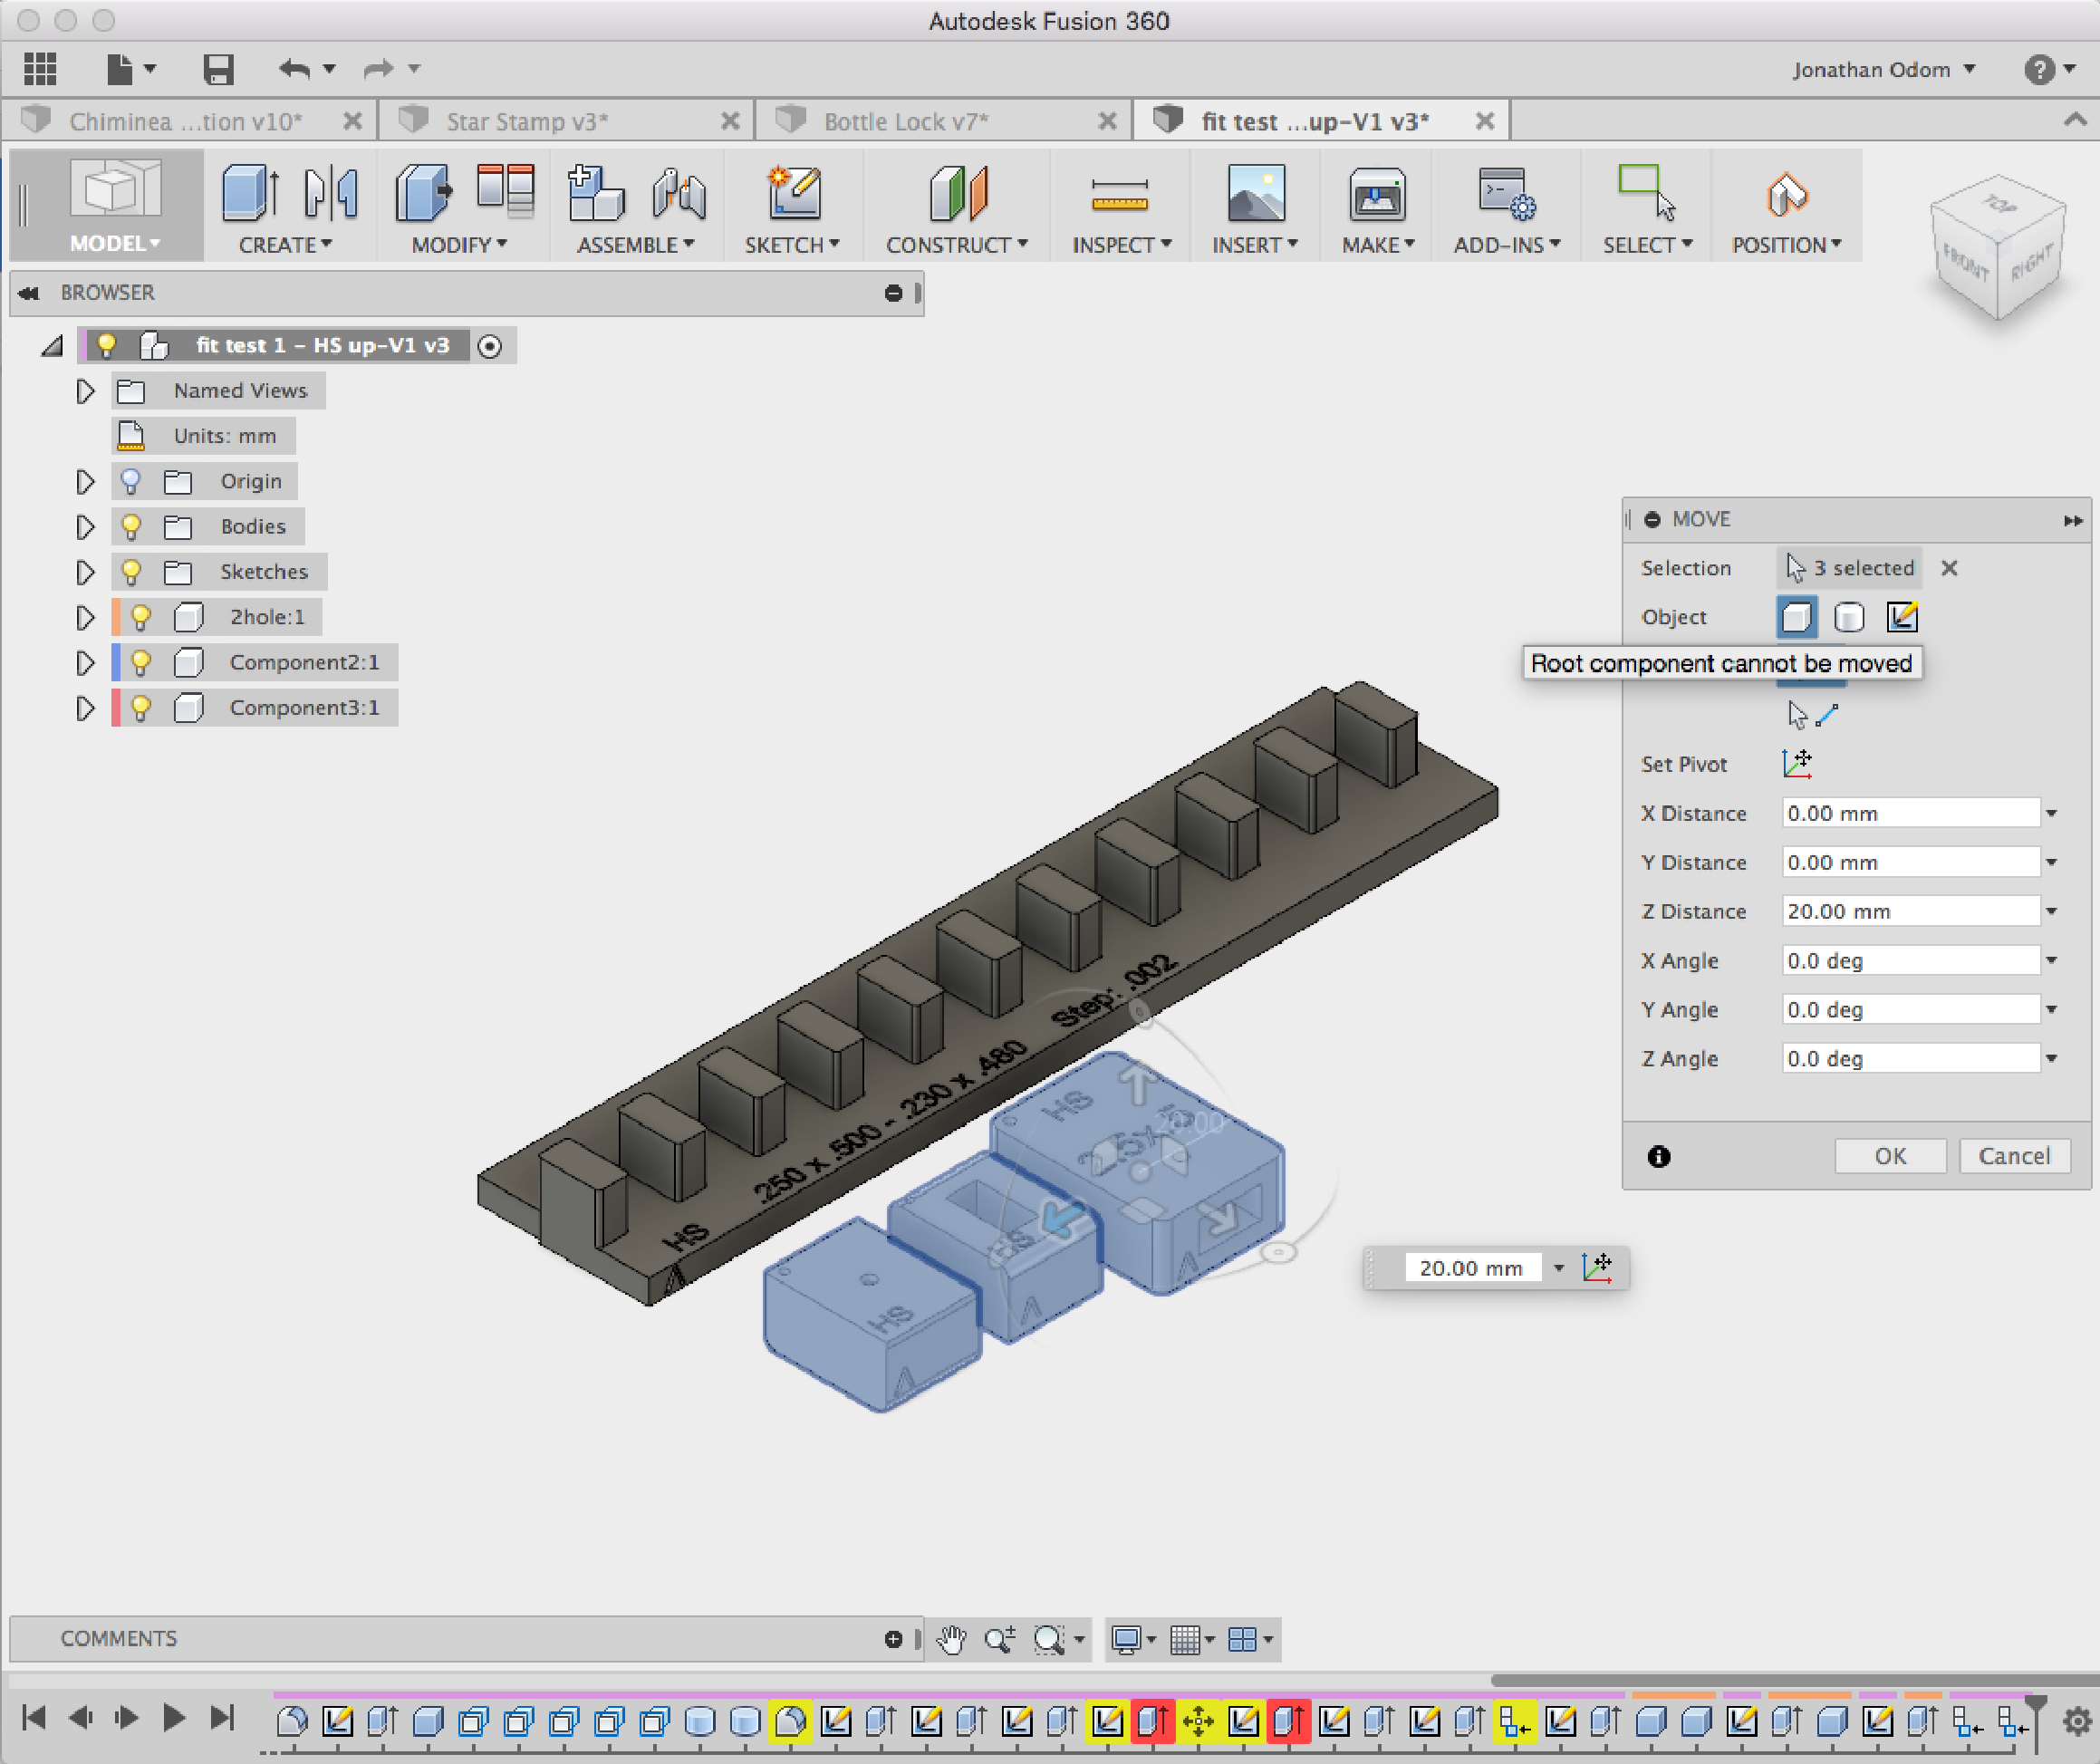Click the Pan hand tool icon

coord(951,1639)
